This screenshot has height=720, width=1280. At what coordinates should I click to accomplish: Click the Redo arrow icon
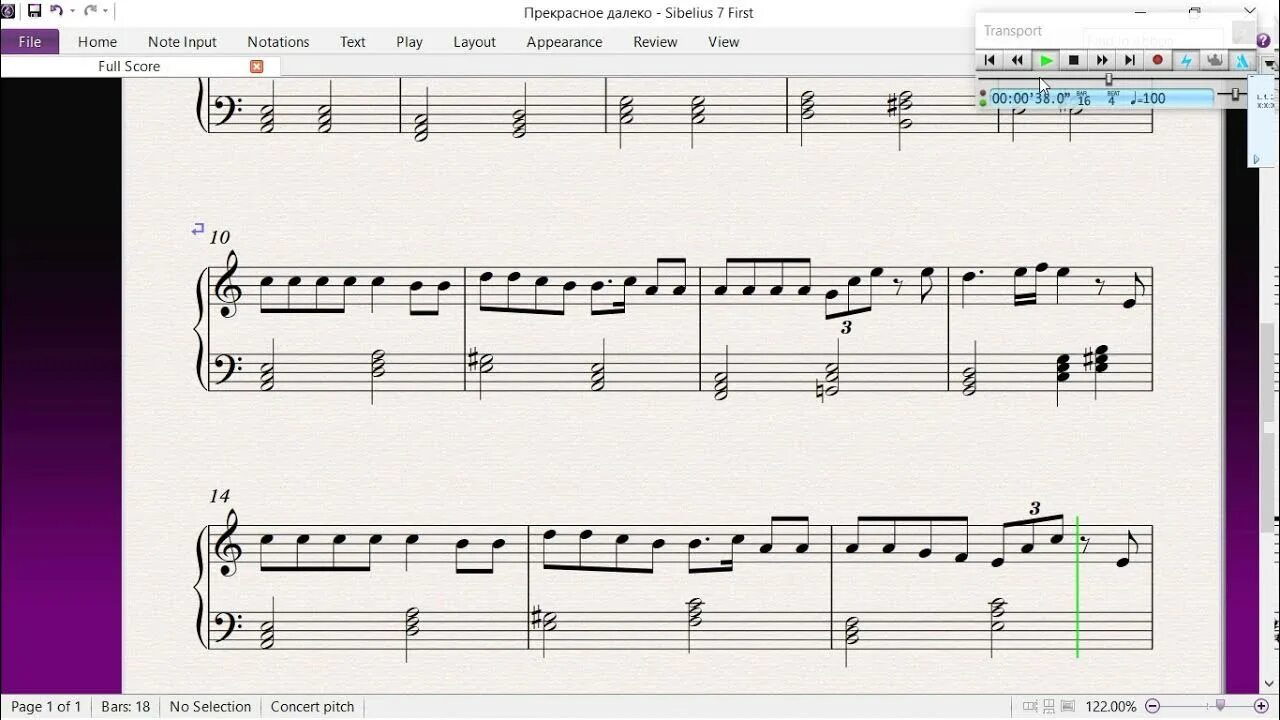90,11
